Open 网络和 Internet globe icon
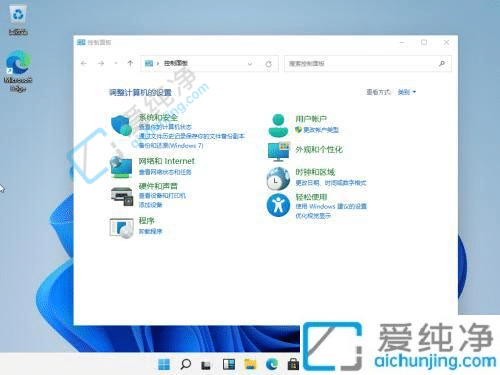Image resolution: width=500 pixels, height=375 pixels. tap(122, 167)
